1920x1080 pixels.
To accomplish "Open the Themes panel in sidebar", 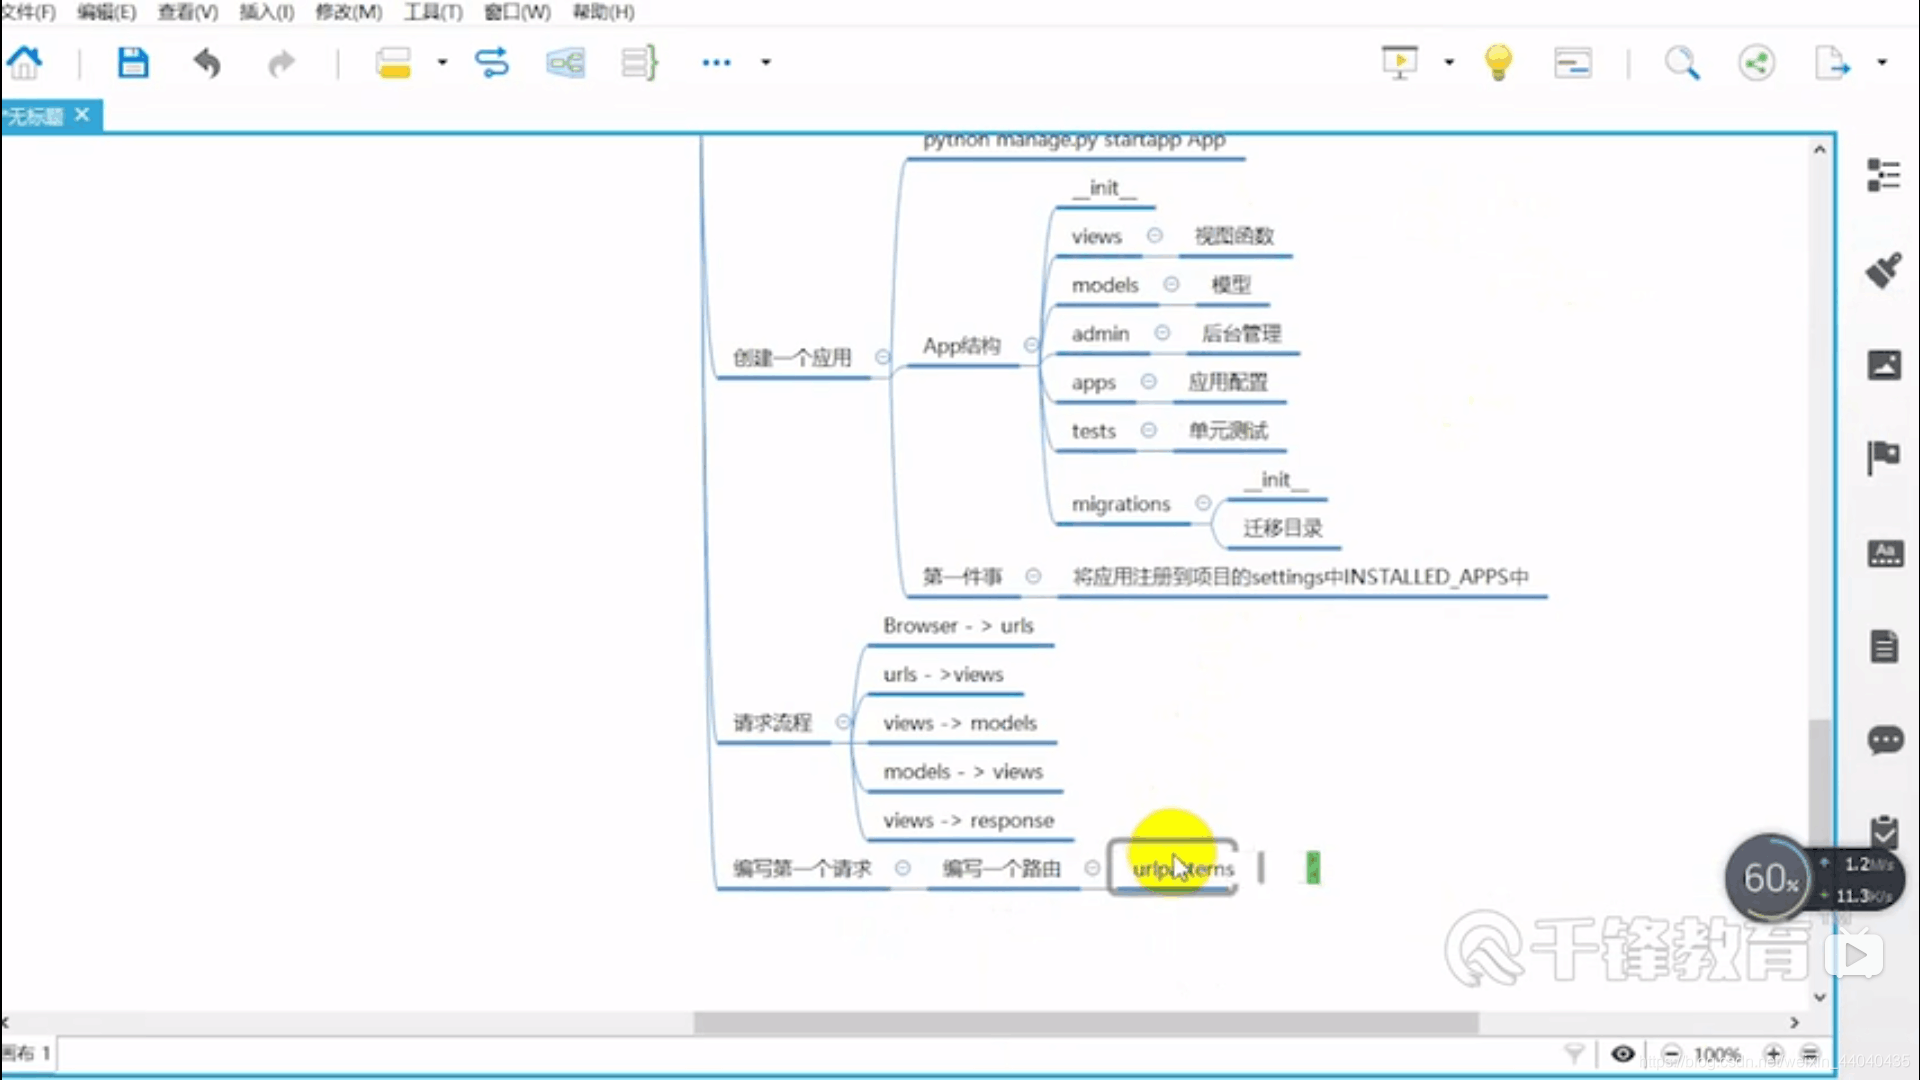I will tap(1886, 553).
